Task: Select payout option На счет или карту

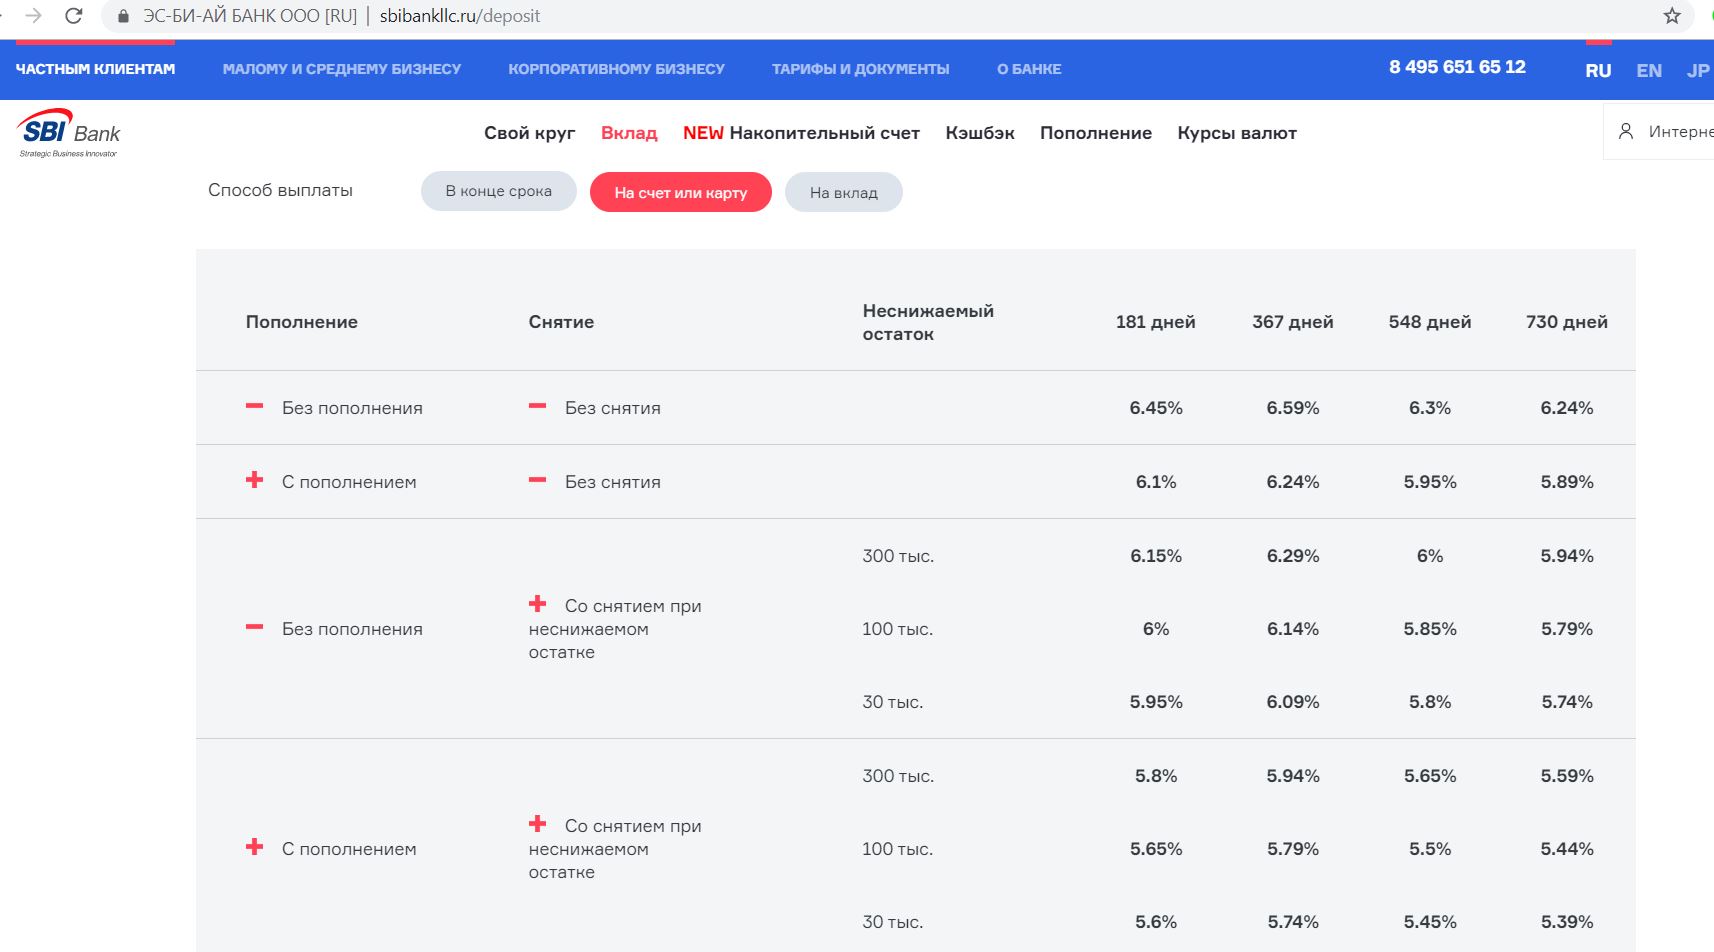Action: (681, 192)
